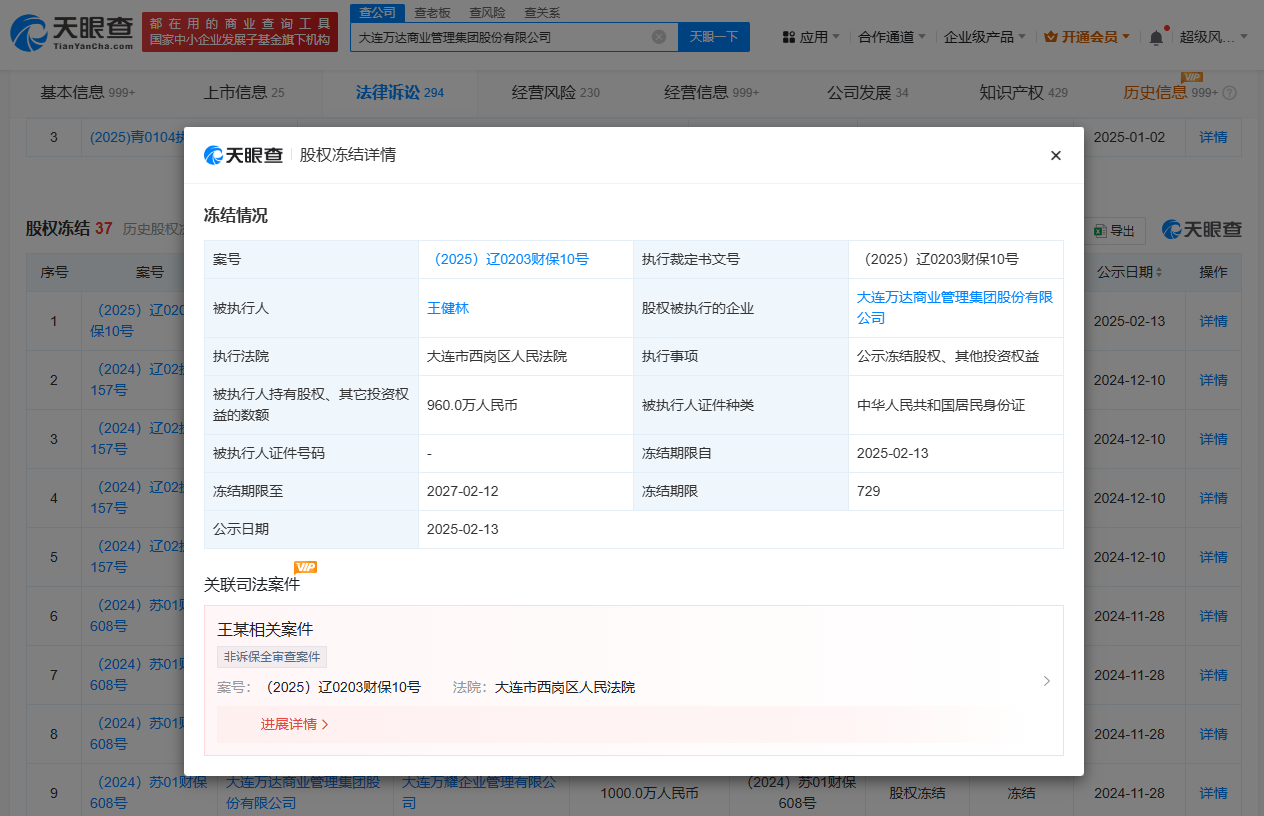
Task: Open 详情 for row 9
Action: click(x=1213, y=793)
